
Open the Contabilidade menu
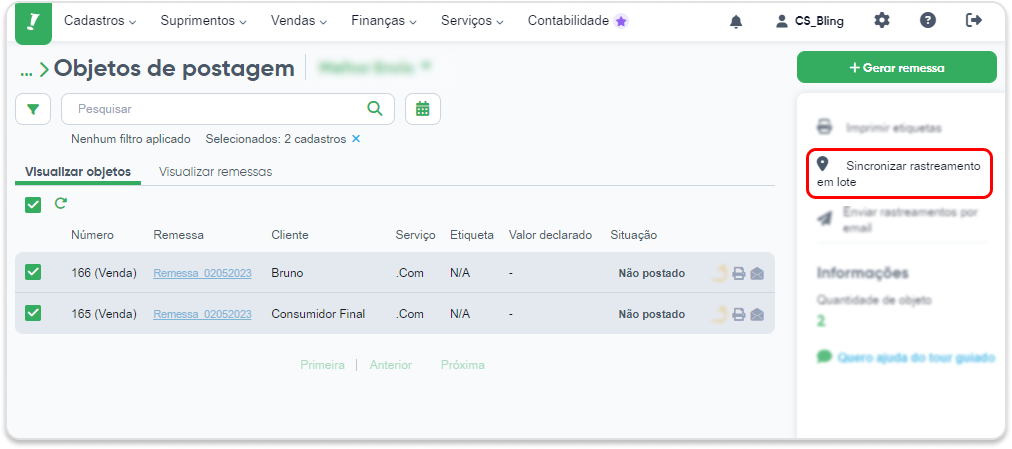pos(569,21)
